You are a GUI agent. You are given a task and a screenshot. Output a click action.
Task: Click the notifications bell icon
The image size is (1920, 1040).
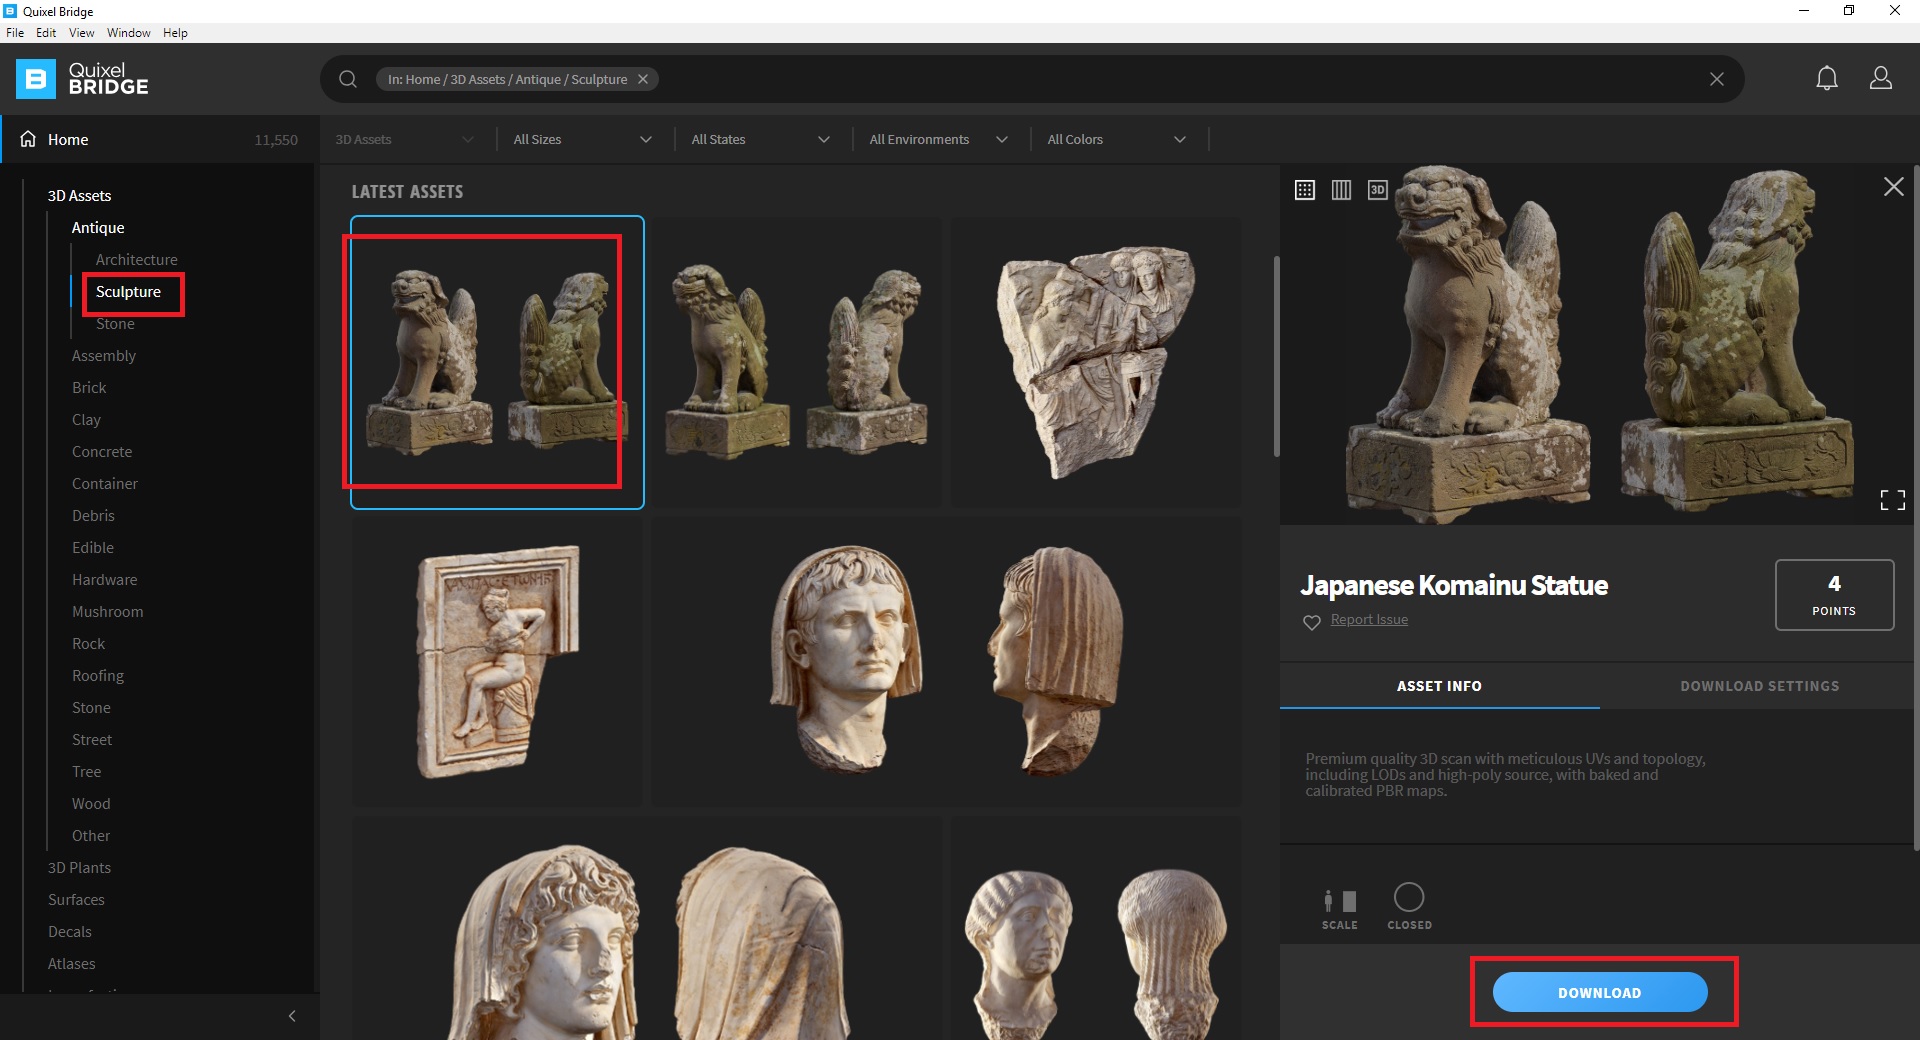tap(1826, 79)
